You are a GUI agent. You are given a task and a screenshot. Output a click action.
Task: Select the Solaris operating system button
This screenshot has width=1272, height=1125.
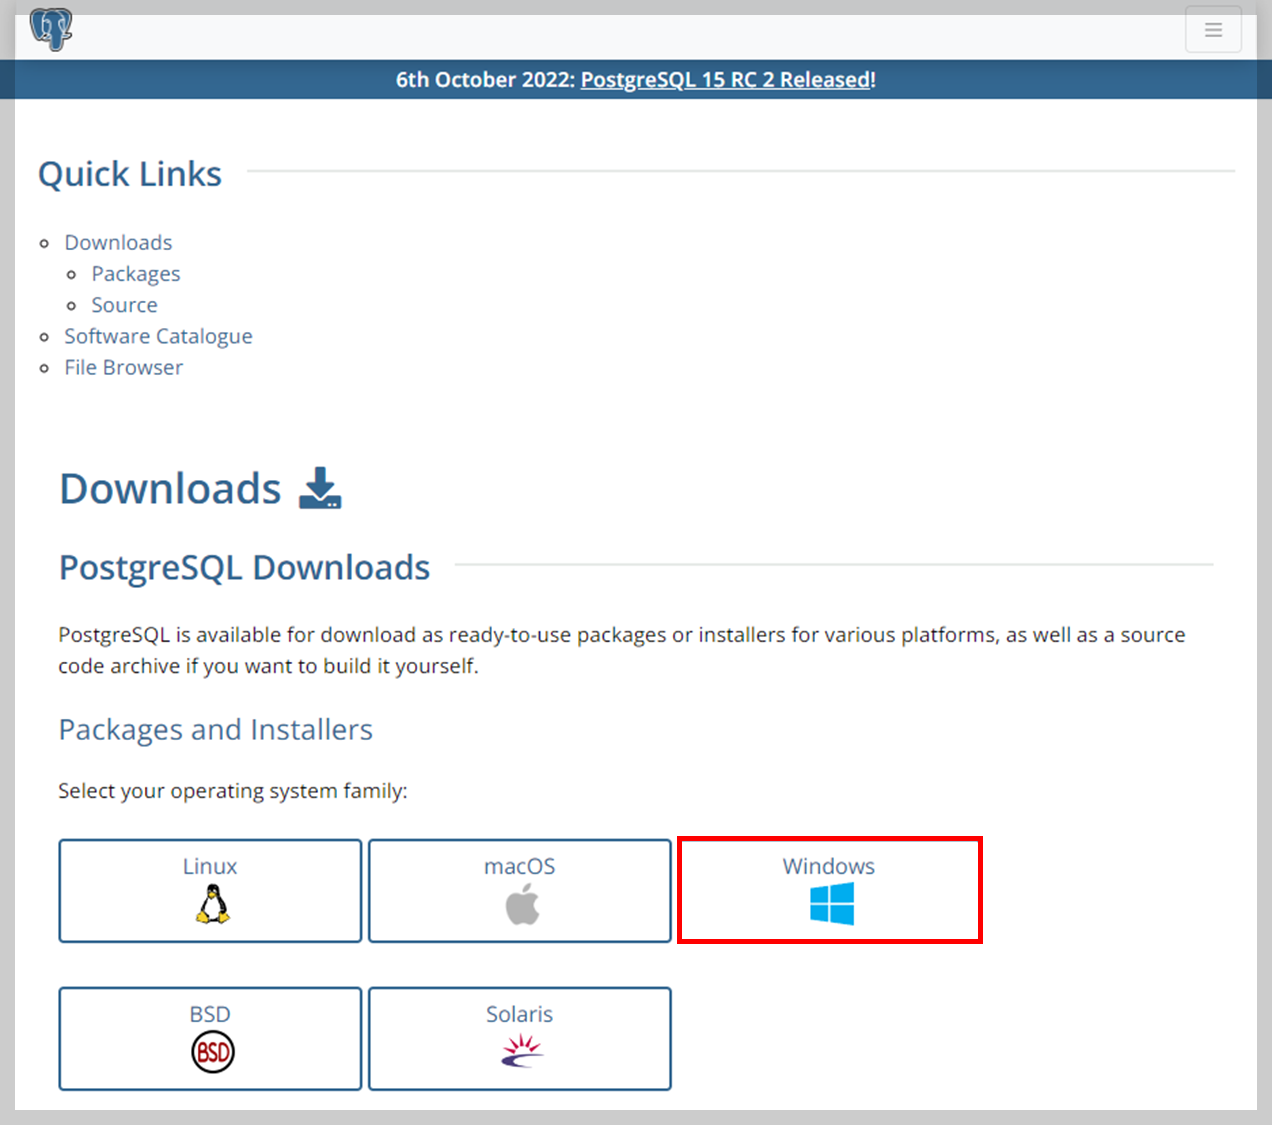tap(520, 1039)
